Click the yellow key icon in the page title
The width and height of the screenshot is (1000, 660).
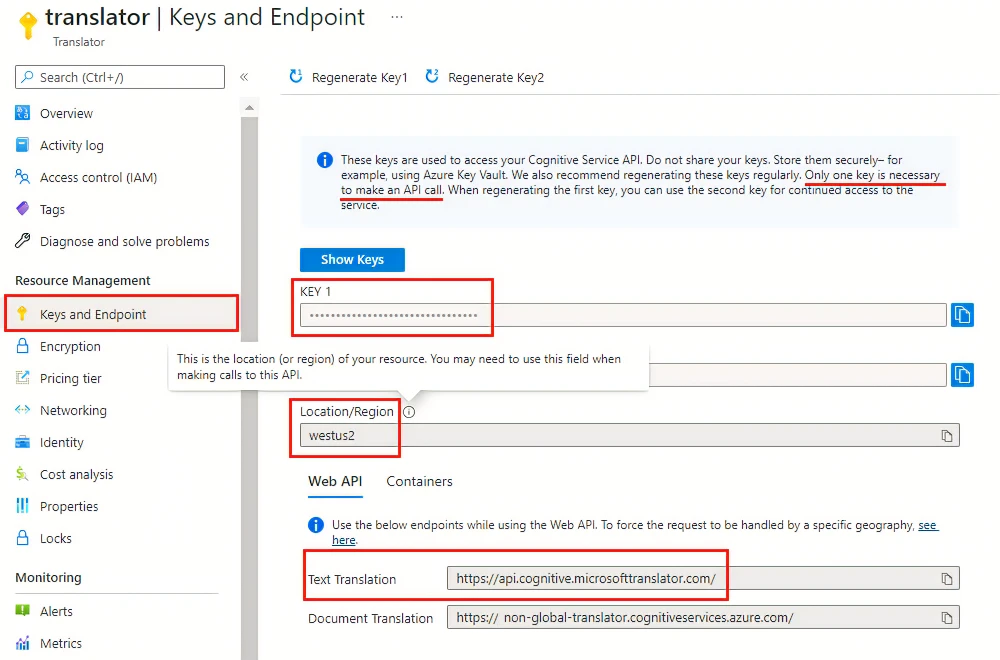point(28,26)
